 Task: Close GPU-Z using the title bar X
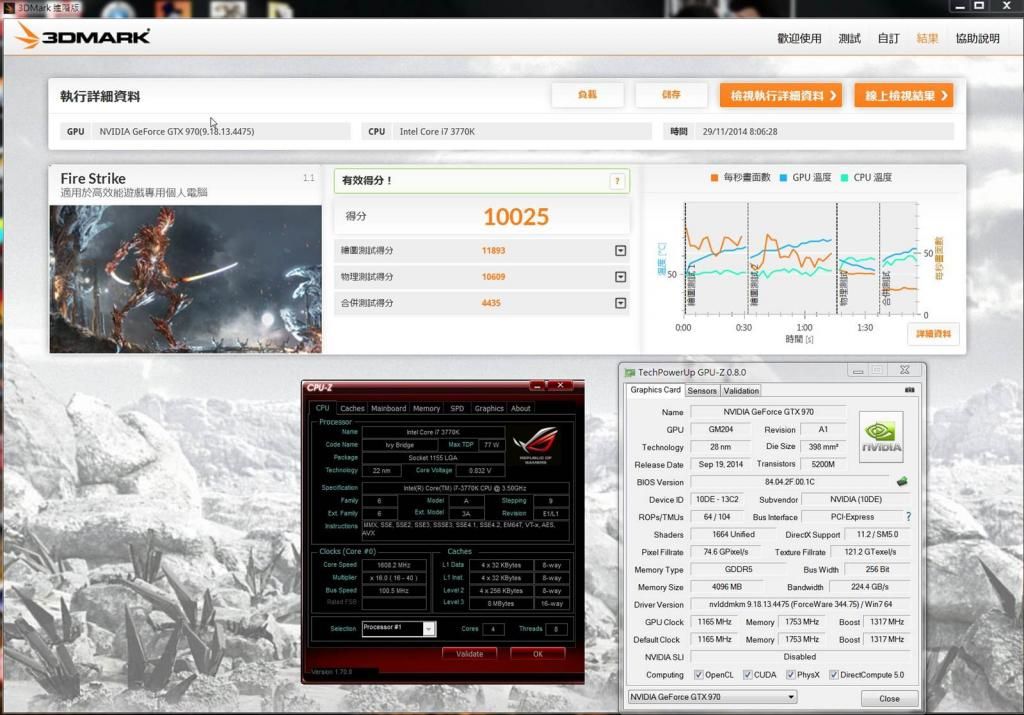(x=904, y=370)
